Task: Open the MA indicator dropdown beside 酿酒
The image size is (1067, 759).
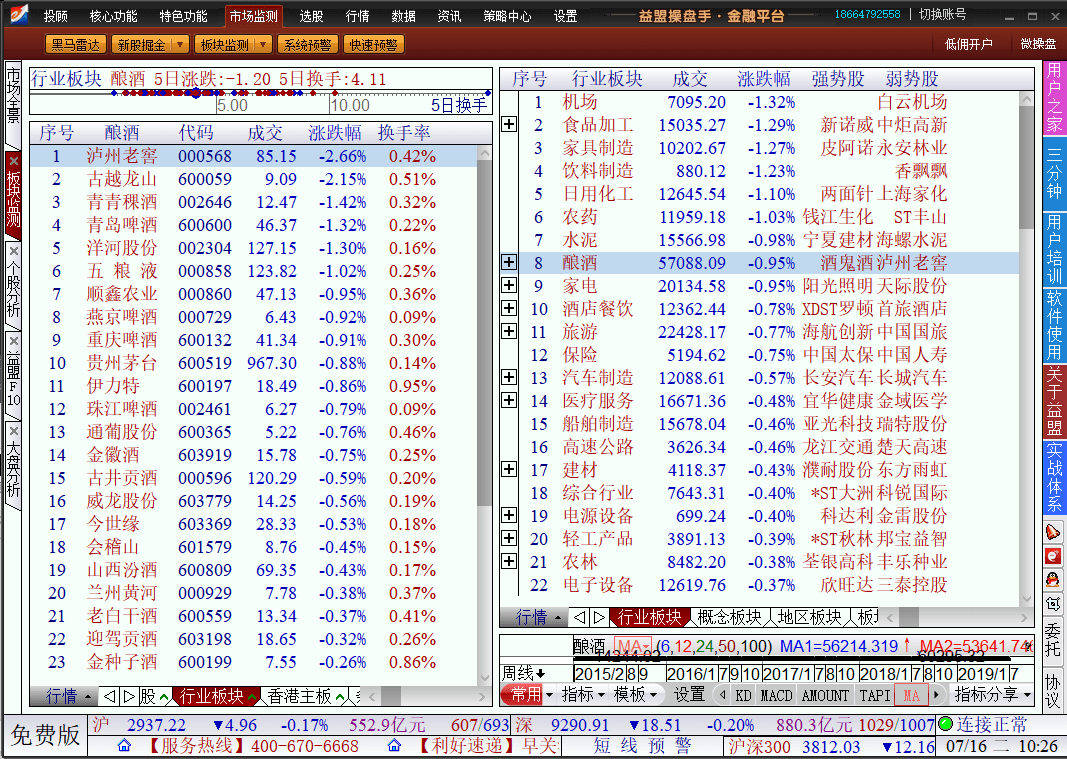Action: pyautogui.click(x=633, y=646)
